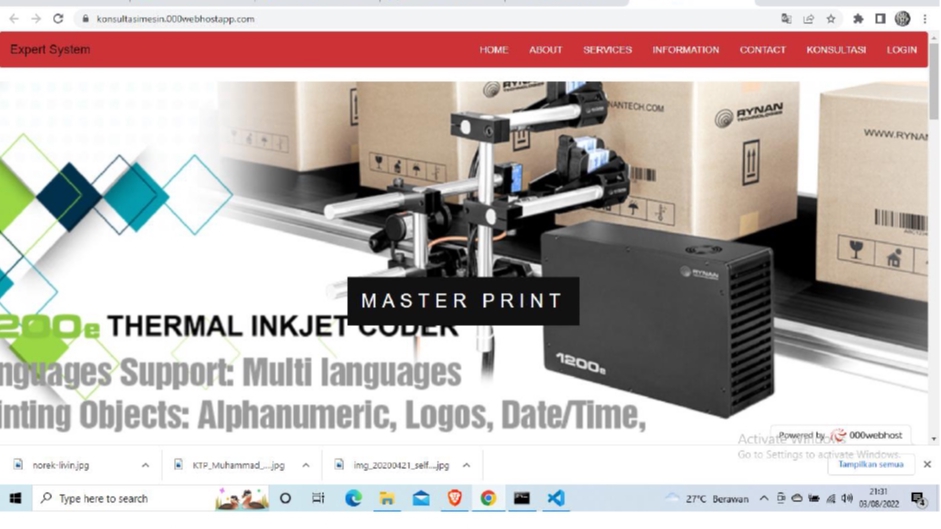The width and height of the screenshot is (941, 529).
Task: Click the LOGIN link in navbar
Action: pos(901,50)
